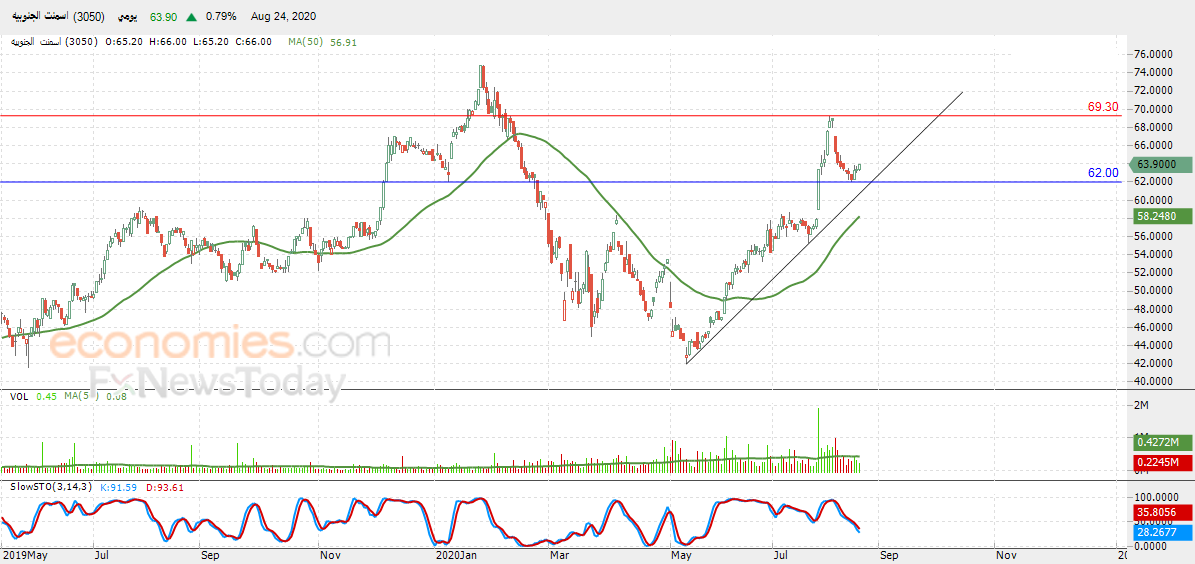Click the SlowSTO(3,14,3) indicator label

click(x=51, y=486)
